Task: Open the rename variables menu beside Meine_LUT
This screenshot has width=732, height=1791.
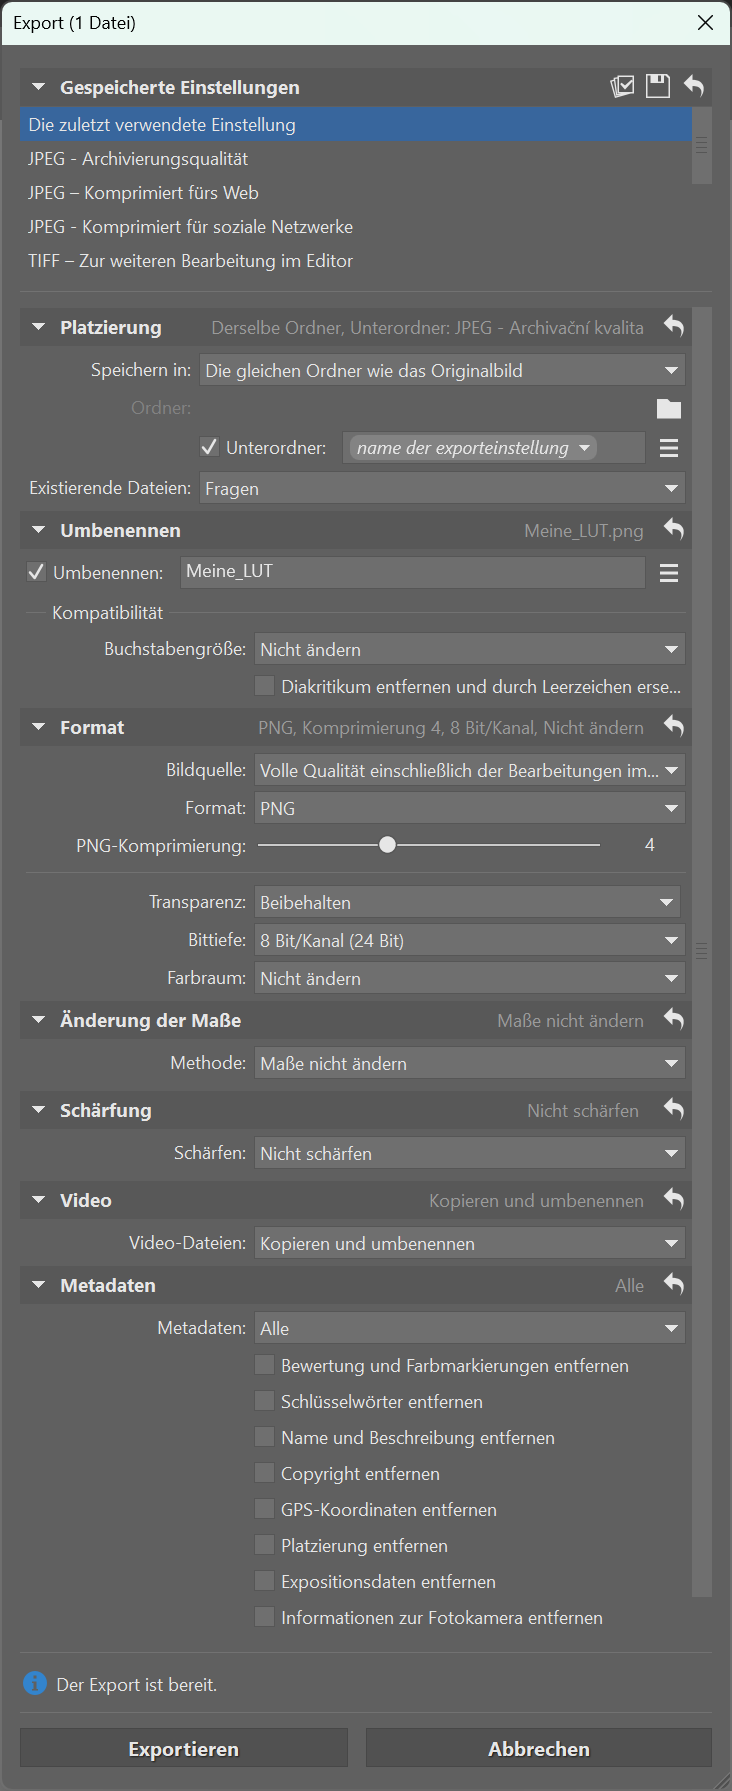Action: coord(668,572)
